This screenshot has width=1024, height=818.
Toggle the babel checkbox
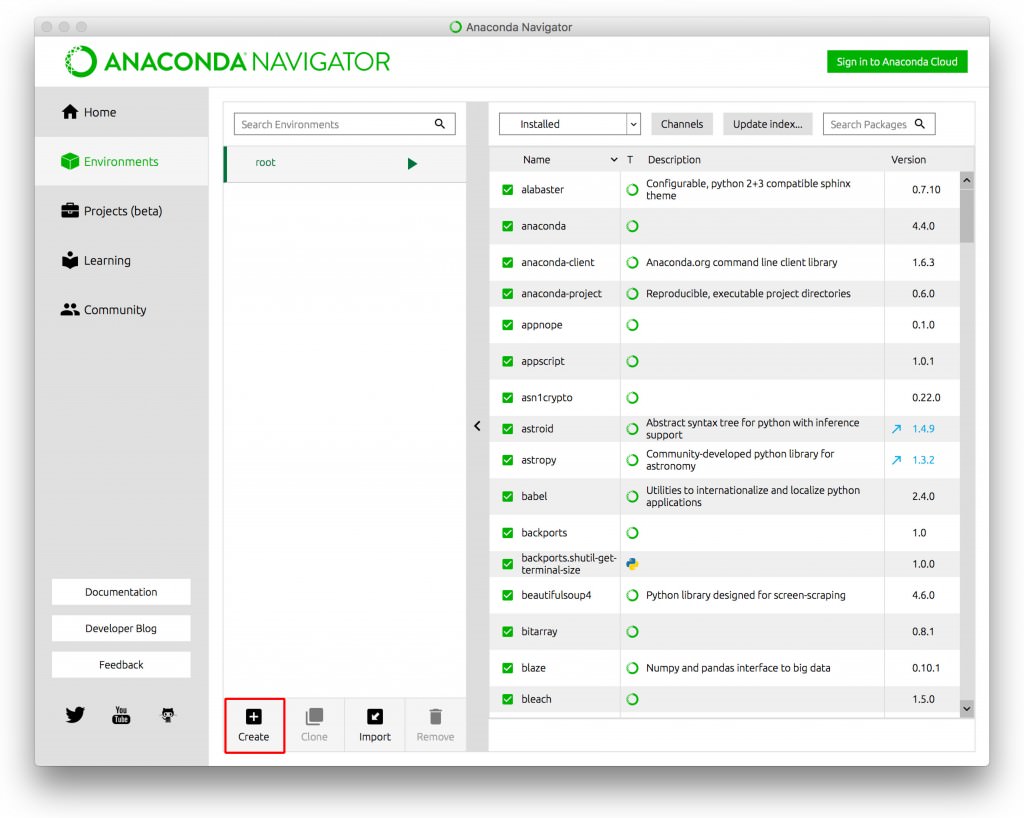tap(507, 496)
